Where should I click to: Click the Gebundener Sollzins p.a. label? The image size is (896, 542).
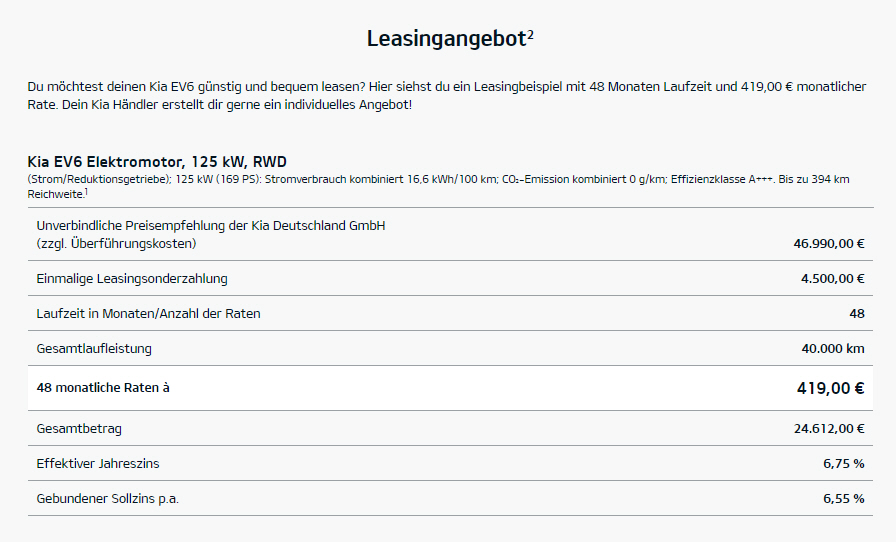click(x=108, y=498)
